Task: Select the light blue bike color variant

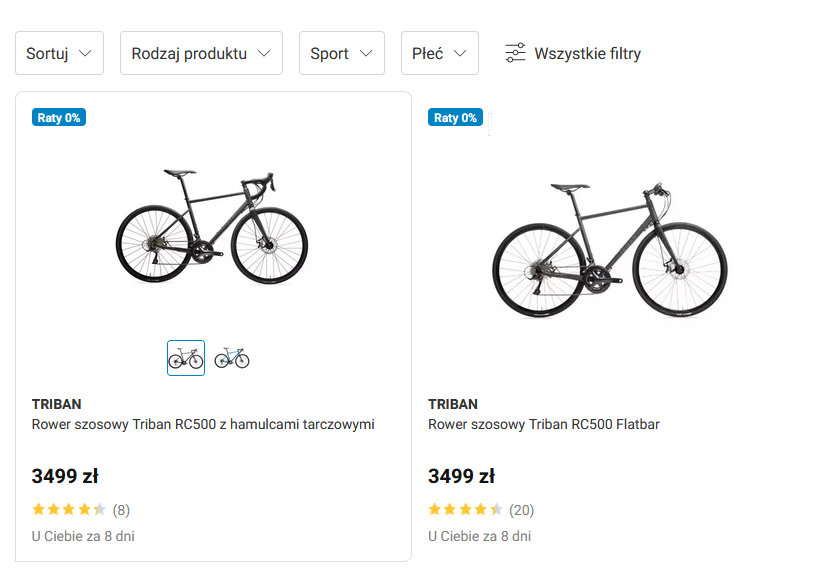Action: tap(232, 358)
